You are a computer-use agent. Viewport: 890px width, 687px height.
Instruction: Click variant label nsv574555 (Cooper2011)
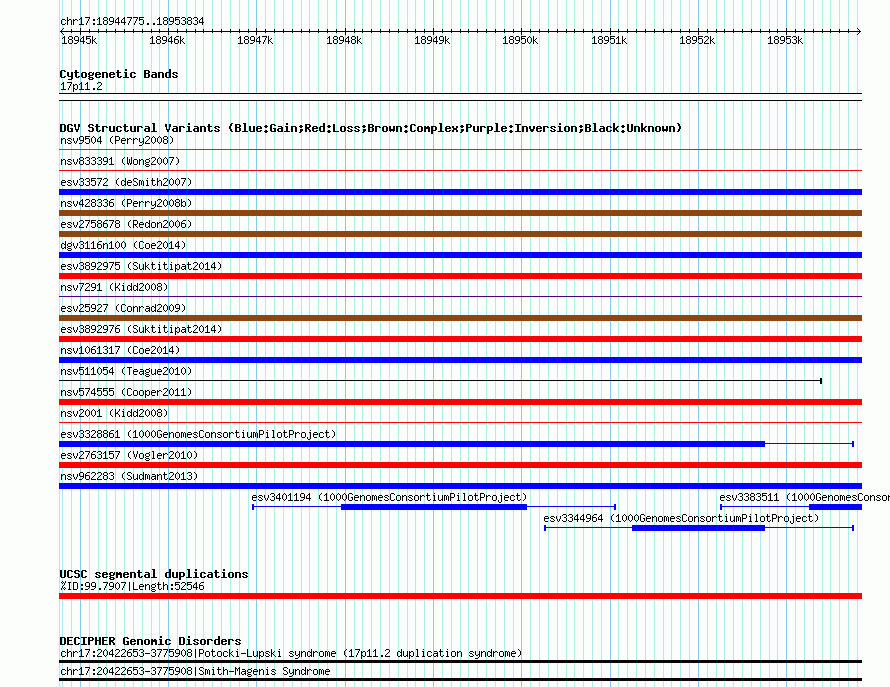[126, 392]
